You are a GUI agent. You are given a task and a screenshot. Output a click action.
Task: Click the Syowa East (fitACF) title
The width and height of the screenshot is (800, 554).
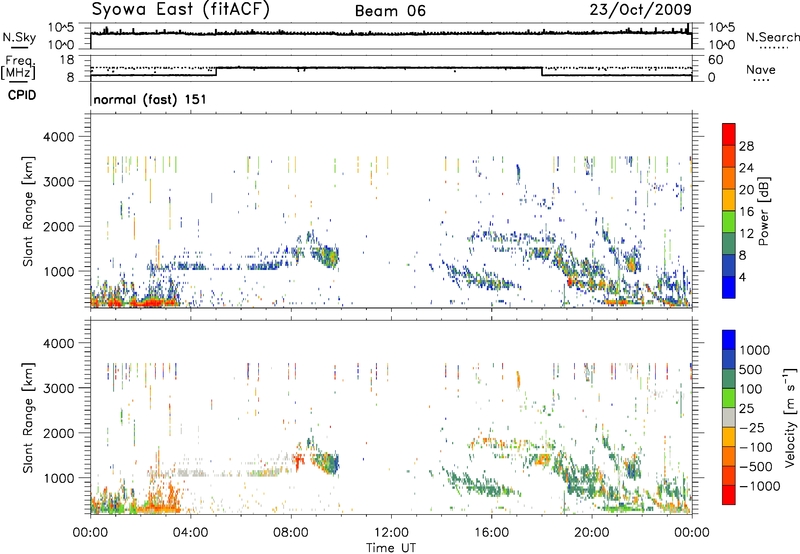[181, 10]
